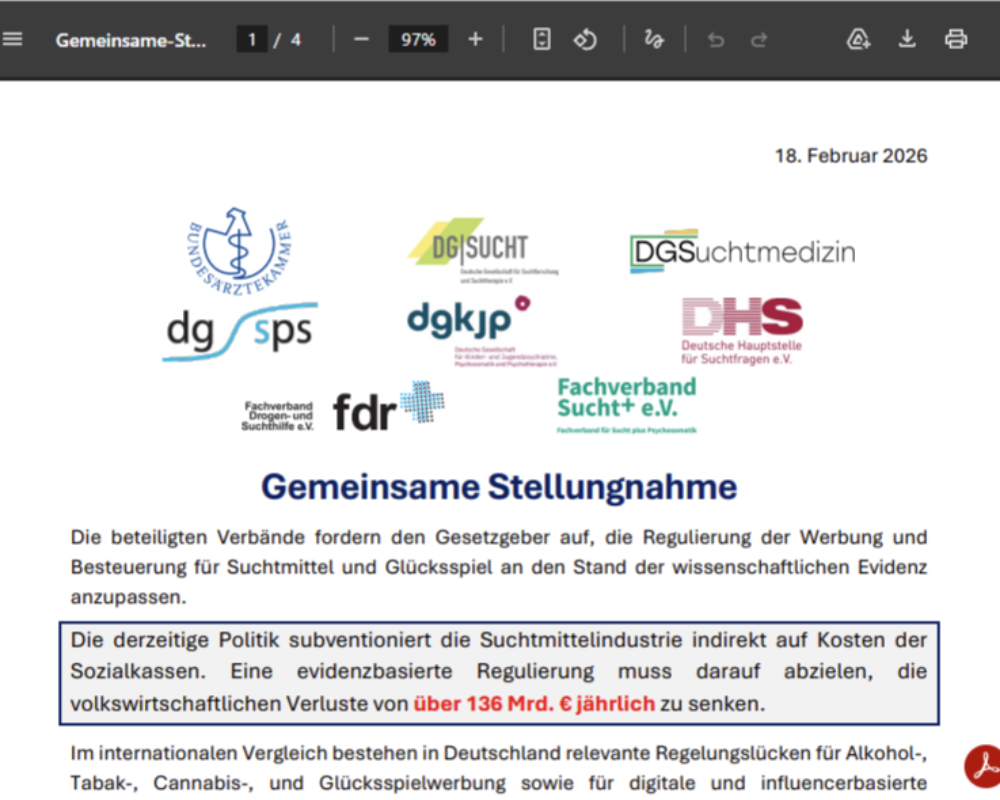Click the Redo arrow icon
Screen dimensions: 1000x800
click(x=758, y=39)
